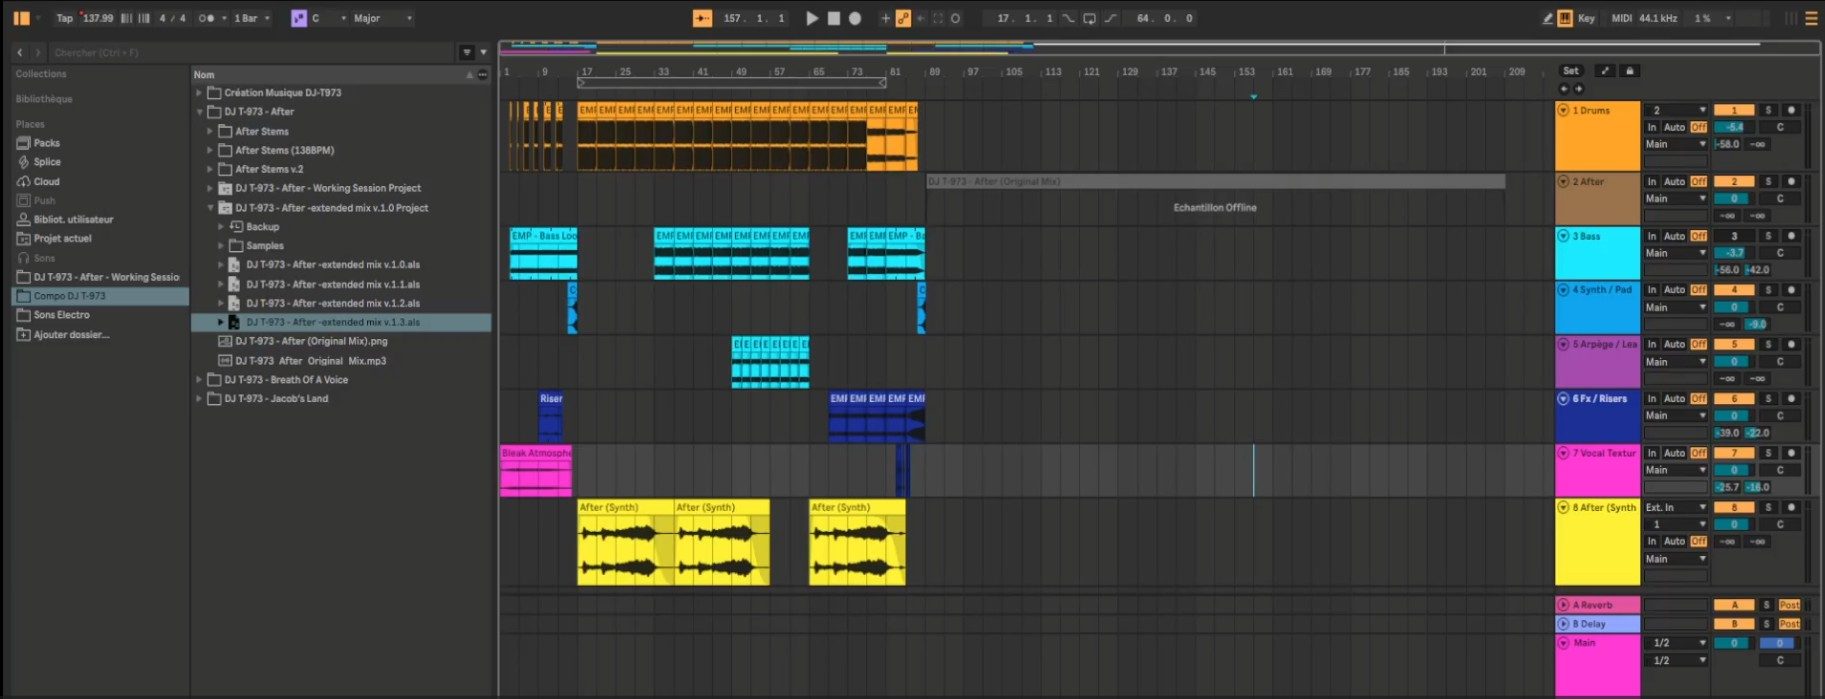Screen dimensions: 1825x699
Task: Open the orange mixer sections menu icon
Action: point(1811,18)
